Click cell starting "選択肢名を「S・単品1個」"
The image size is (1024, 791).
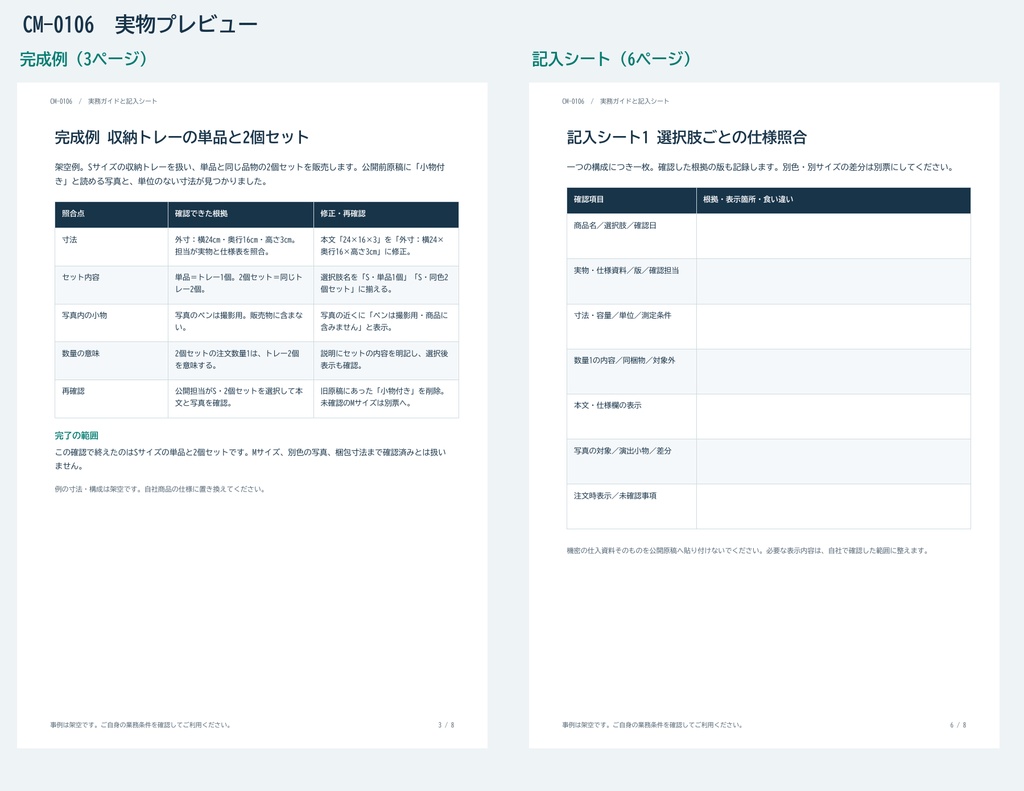386,284
